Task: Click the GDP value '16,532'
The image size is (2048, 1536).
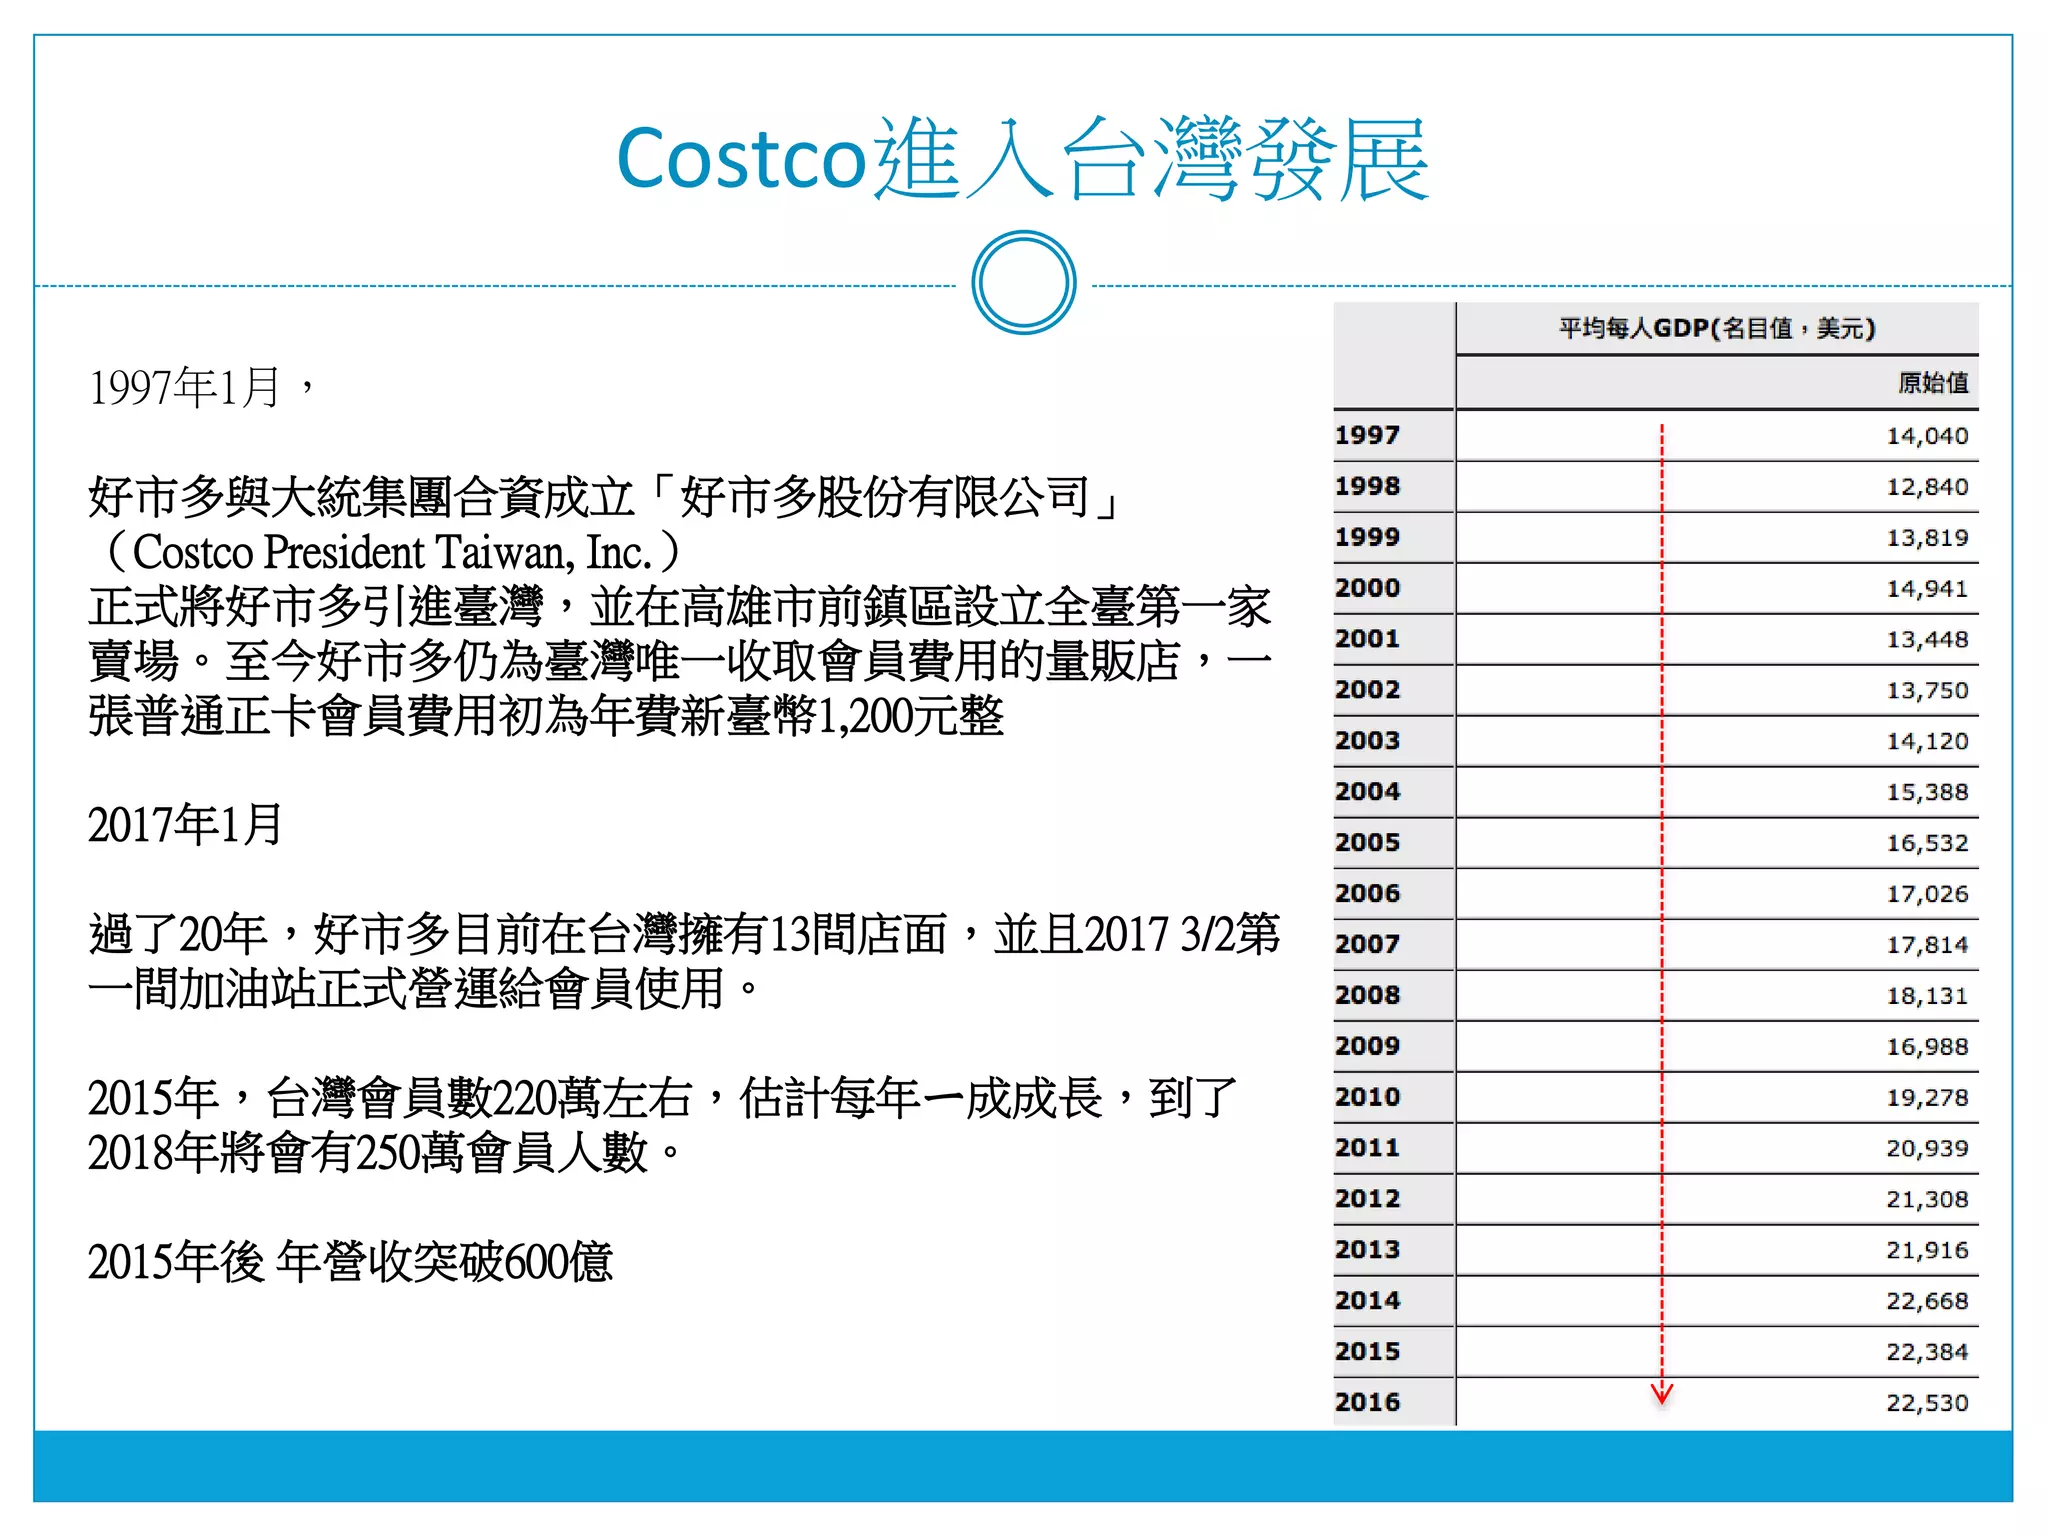Action: click(1927, 843)
